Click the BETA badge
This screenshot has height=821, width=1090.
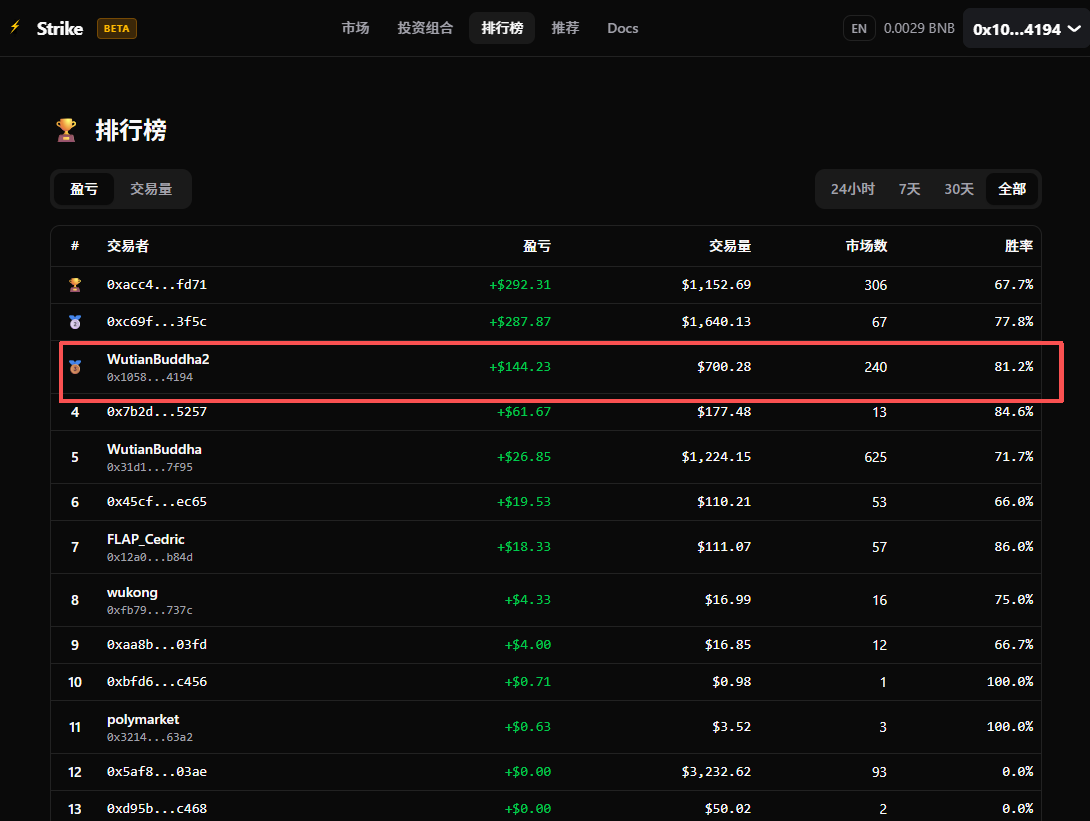117,29
